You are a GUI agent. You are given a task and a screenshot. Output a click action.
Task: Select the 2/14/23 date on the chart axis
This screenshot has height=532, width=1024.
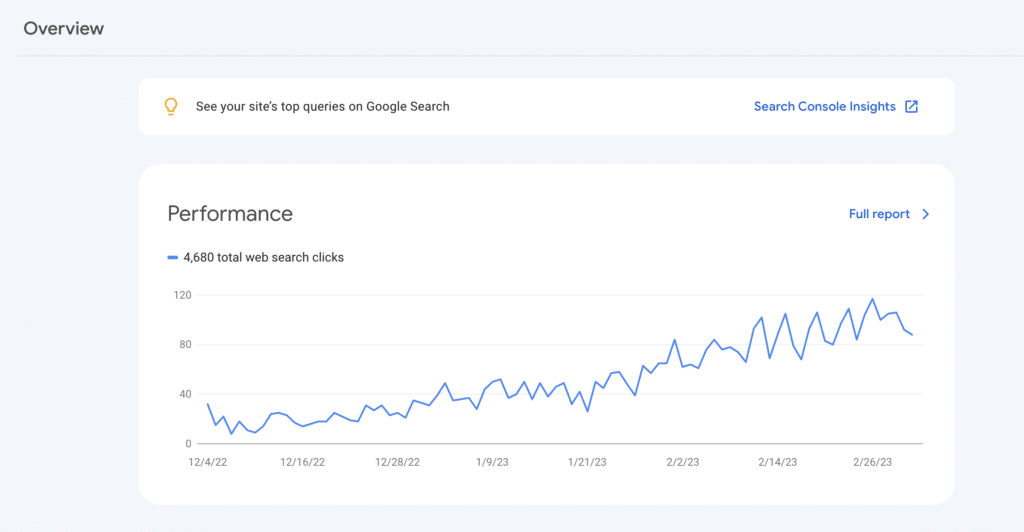(777, 462)
